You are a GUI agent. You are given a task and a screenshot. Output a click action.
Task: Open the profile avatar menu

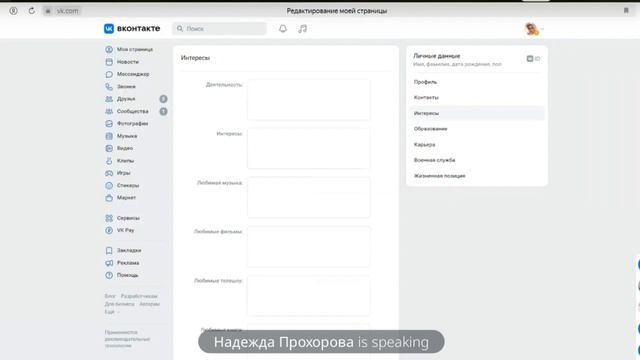click(533, 29)
